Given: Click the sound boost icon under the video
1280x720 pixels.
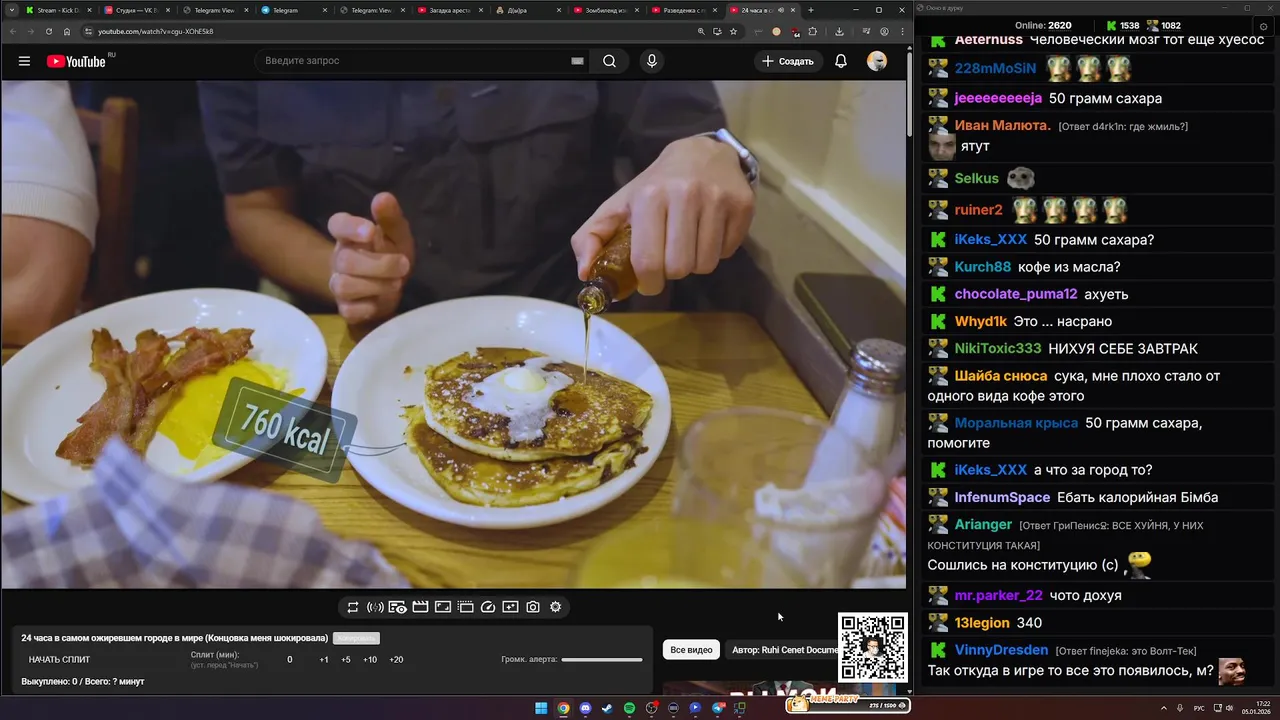Looking at the screenshot, I should (x=375, y=607).
